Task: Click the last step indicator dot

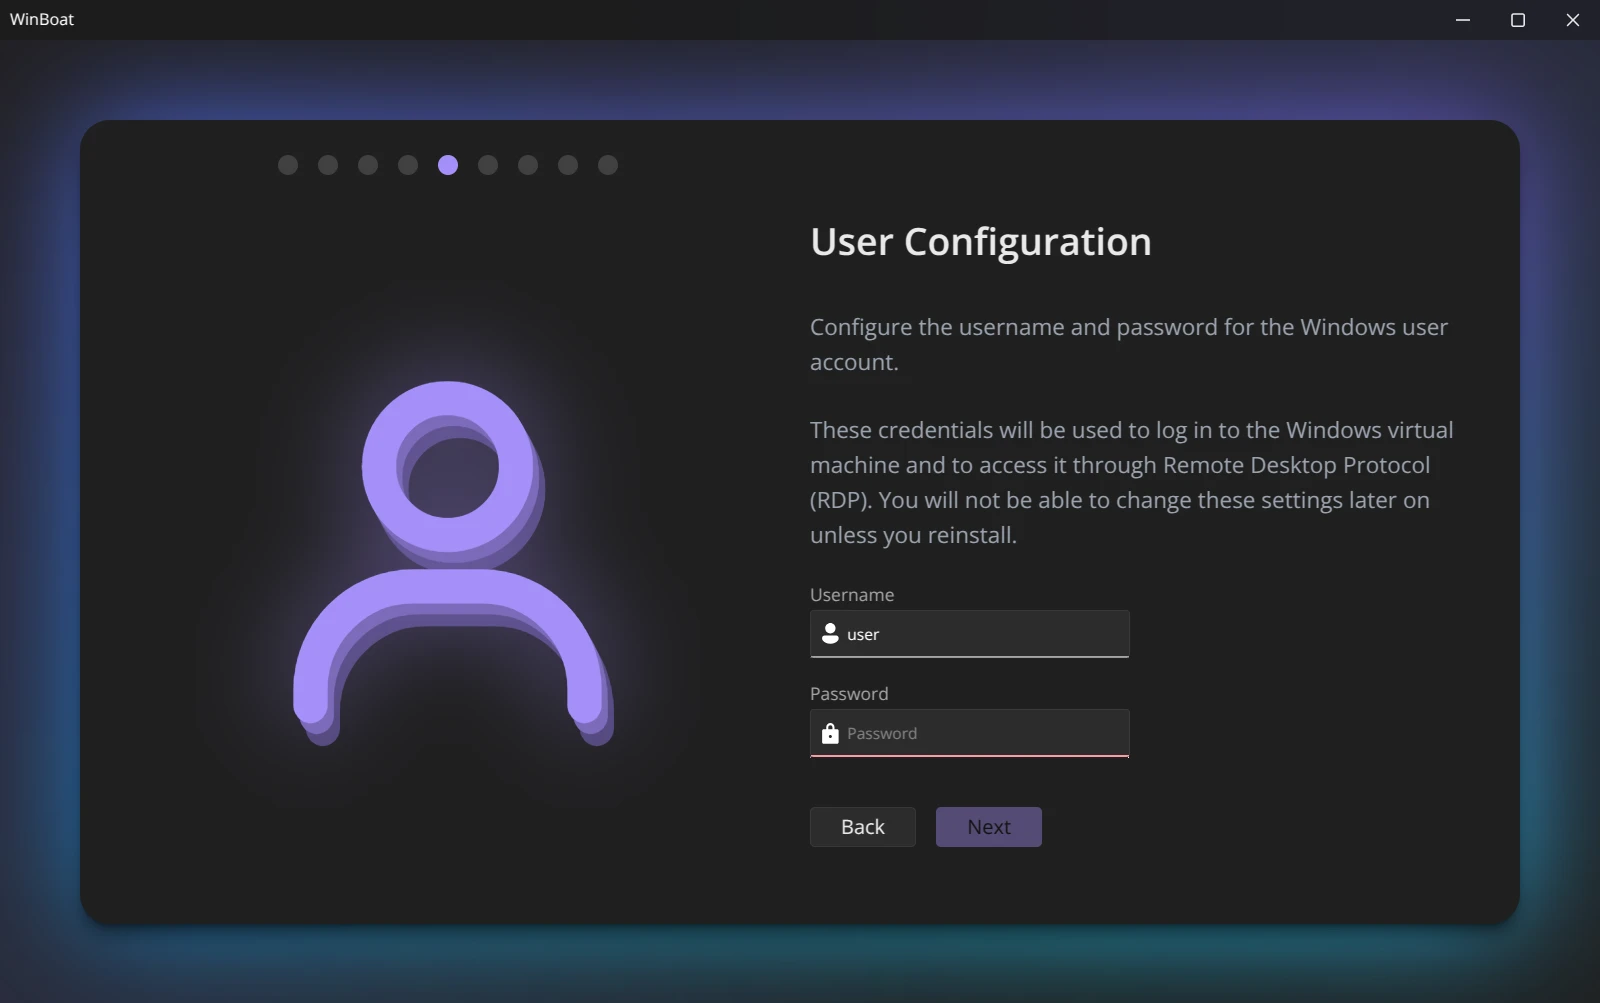Action: point(608,165)
